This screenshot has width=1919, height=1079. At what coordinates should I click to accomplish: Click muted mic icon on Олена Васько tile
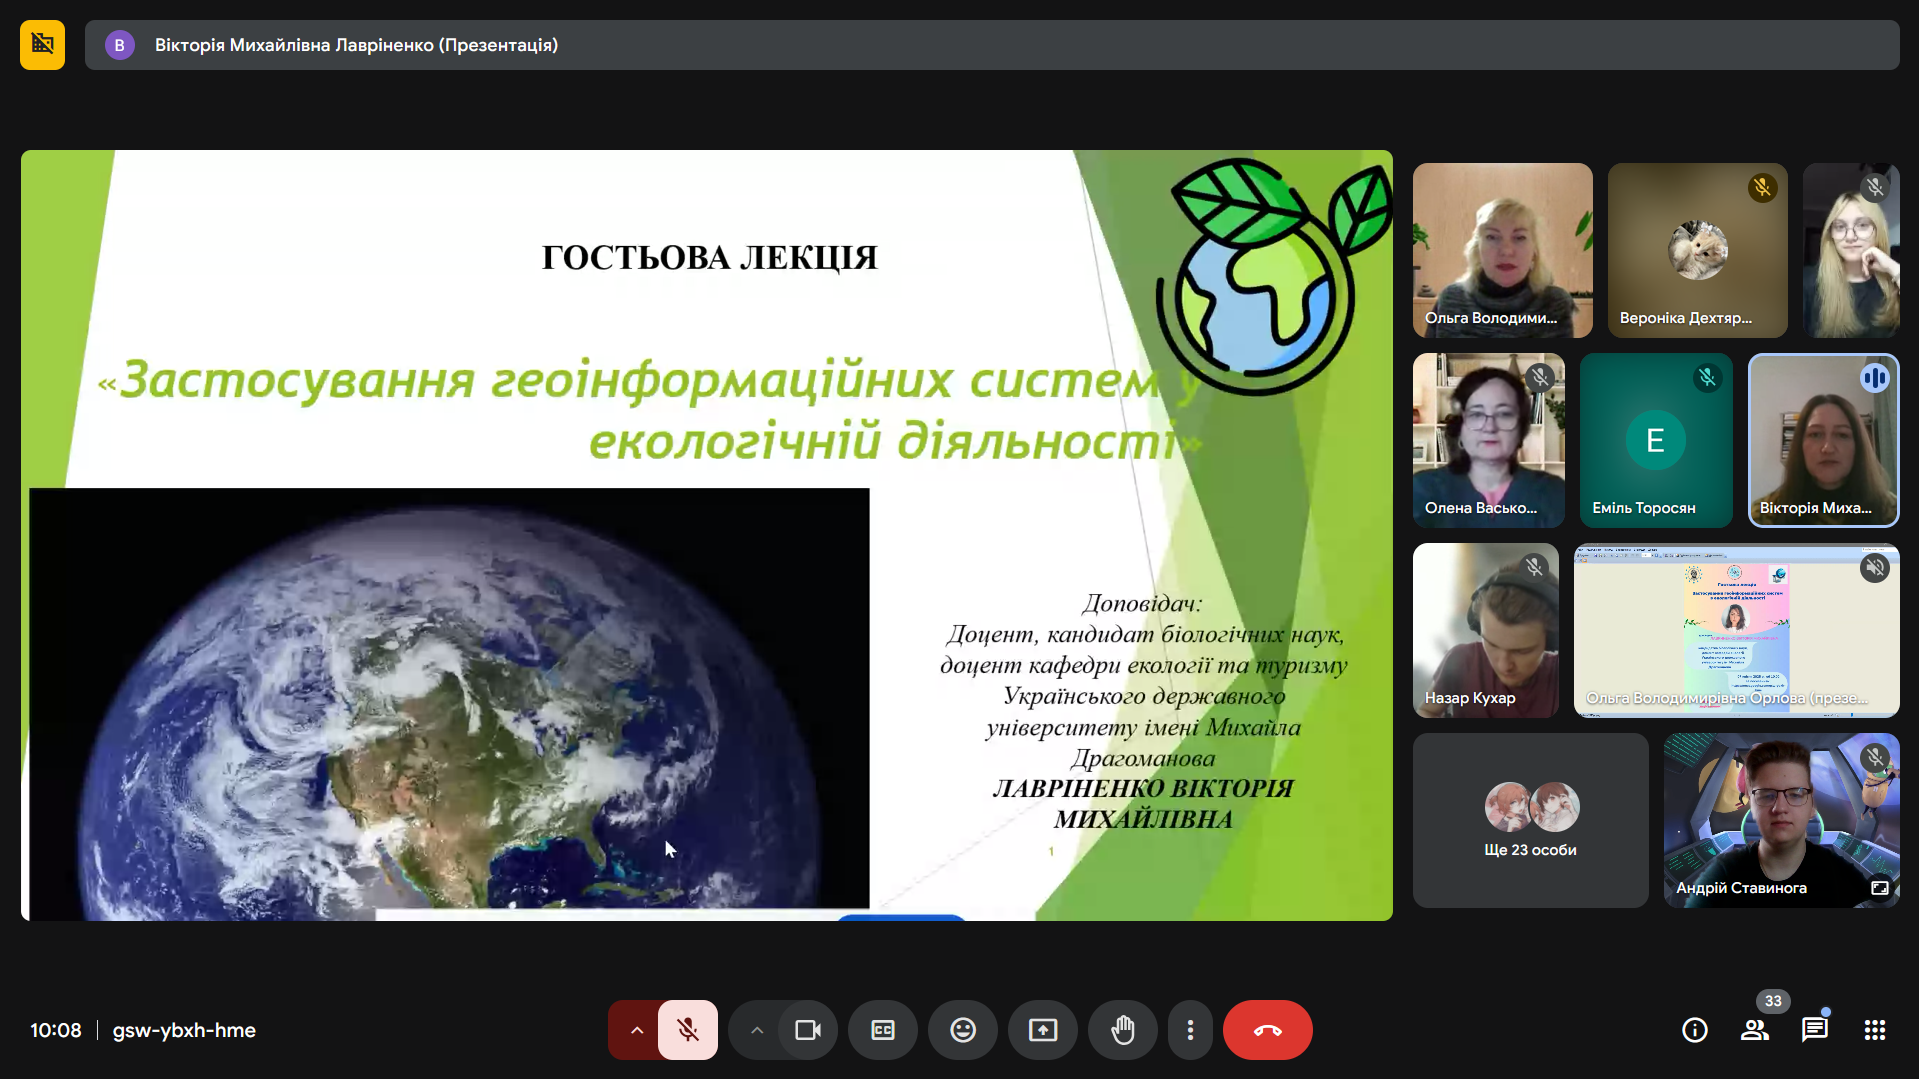click(1540, 377)
